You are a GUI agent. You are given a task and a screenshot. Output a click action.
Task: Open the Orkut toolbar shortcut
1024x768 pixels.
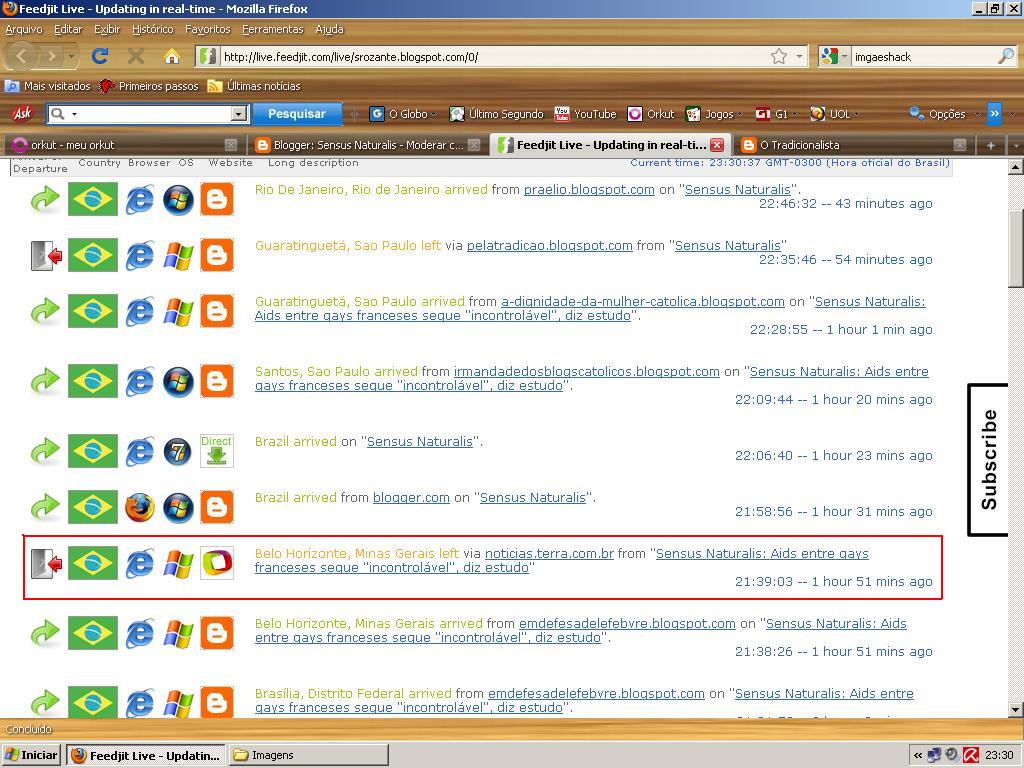(x=650, y=114)
